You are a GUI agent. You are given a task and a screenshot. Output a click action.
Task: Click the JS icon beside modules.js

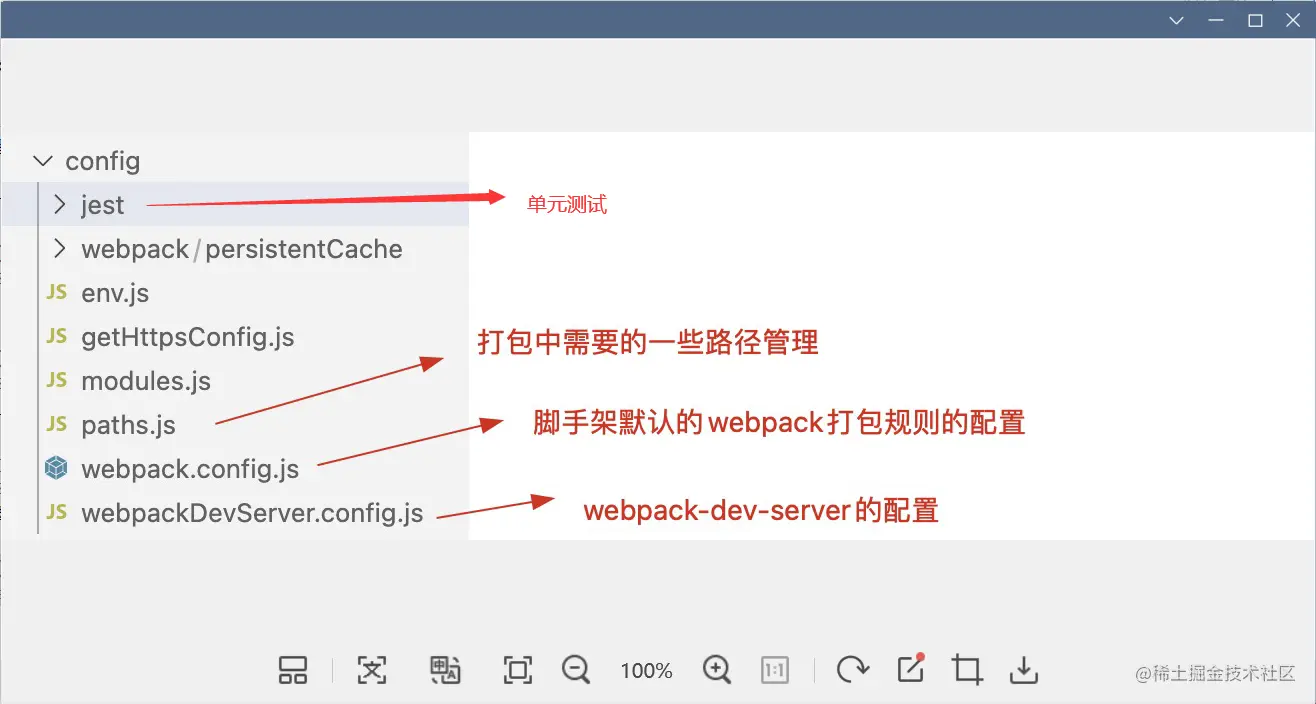click(x=57, y=380)
